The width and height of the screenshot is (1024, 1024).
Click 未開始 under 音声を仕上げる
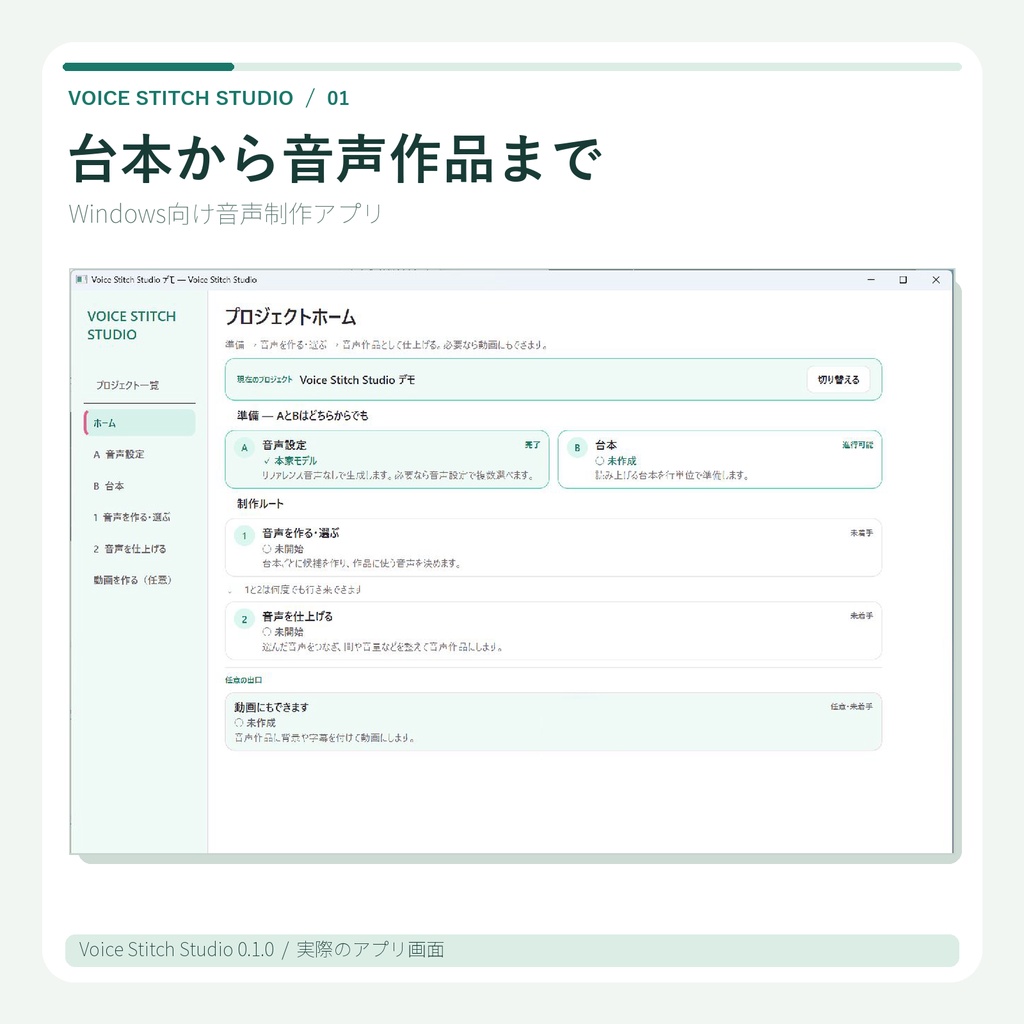[283, 632]
